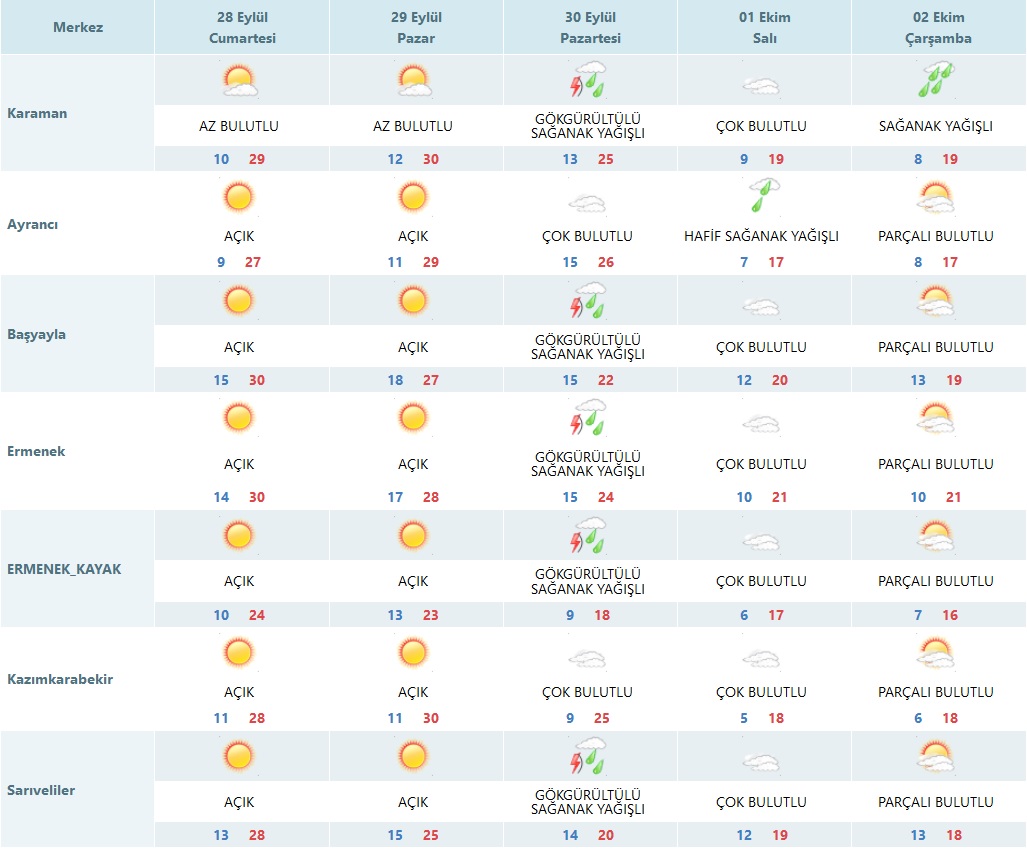This screenshot has height=853, width=1027.
Task: Click the Merkez column header
Action: click(x=78, y=27)
